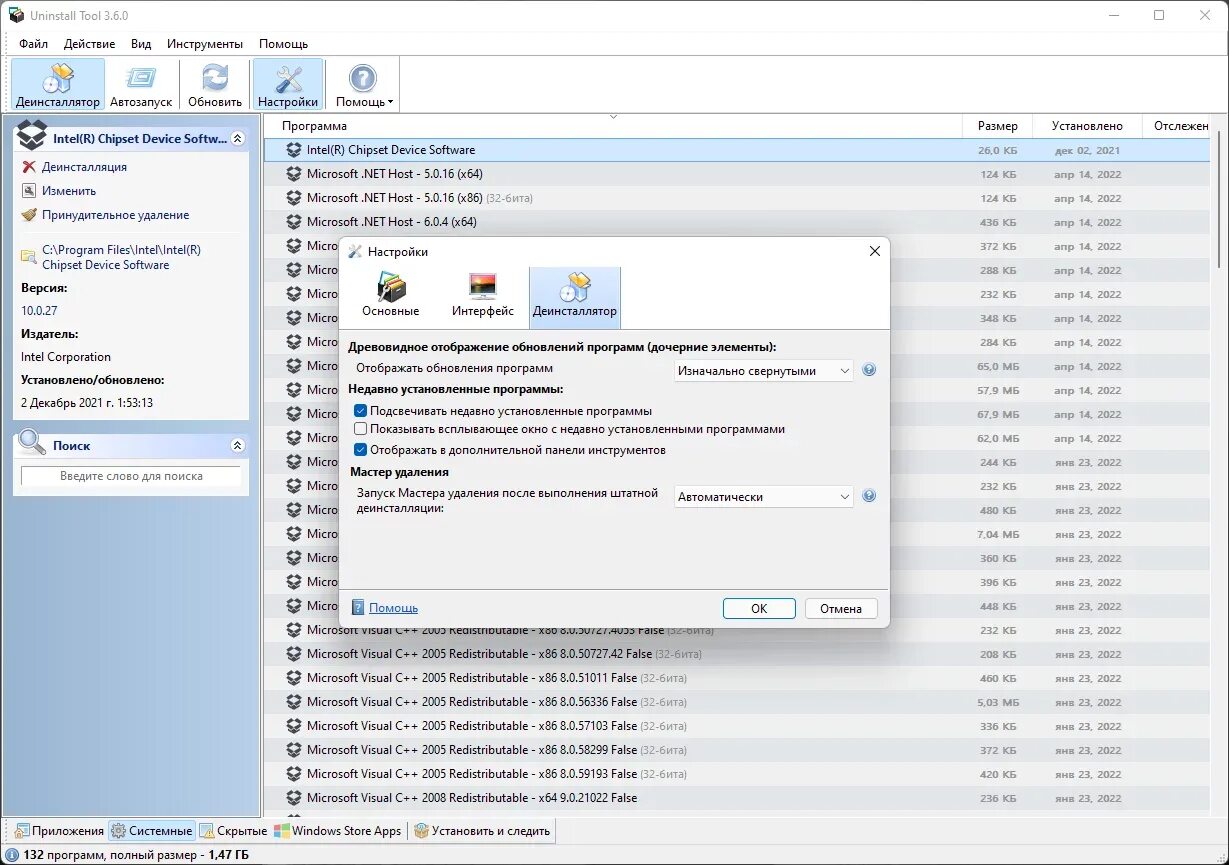Select Microsoft .NET Host - 6.0.4 (x64) row
This screenshot has width=1229, height=865.
(737, 222)
